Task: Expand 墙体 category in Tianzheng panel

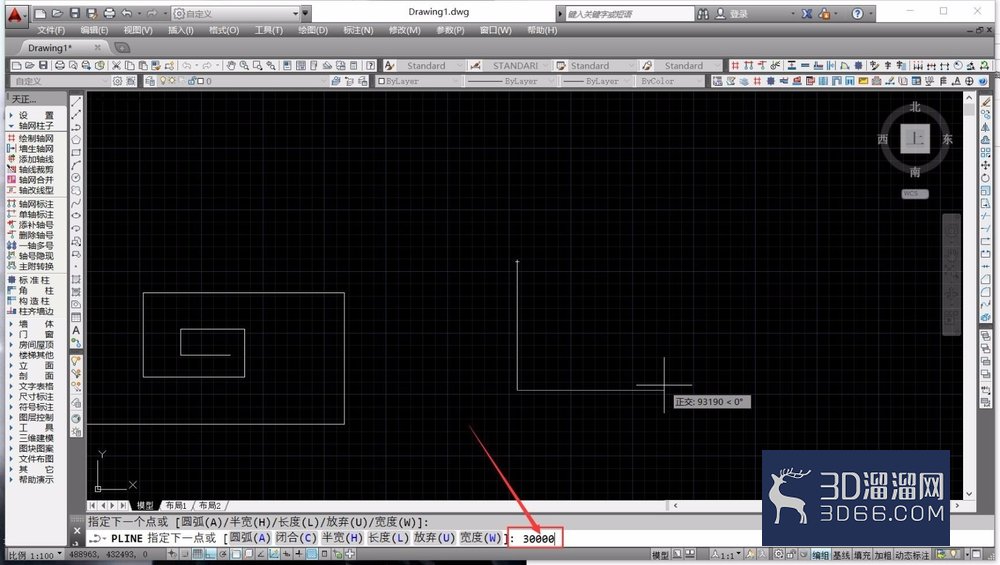Action: 36,324
